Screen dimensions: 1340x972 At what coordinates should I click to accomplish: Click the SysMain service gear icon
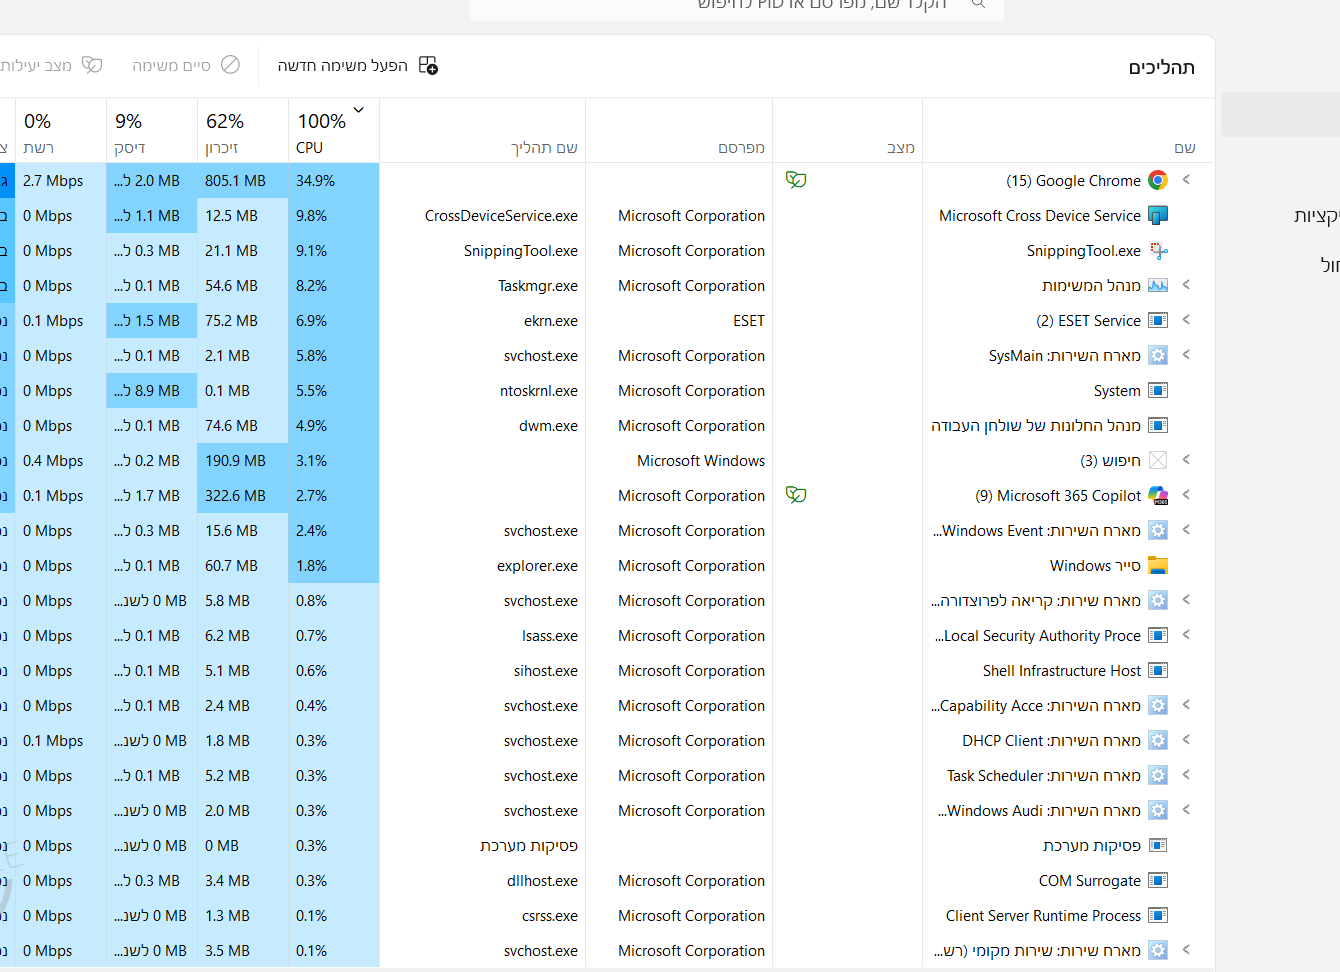(x=1158, y=355)
